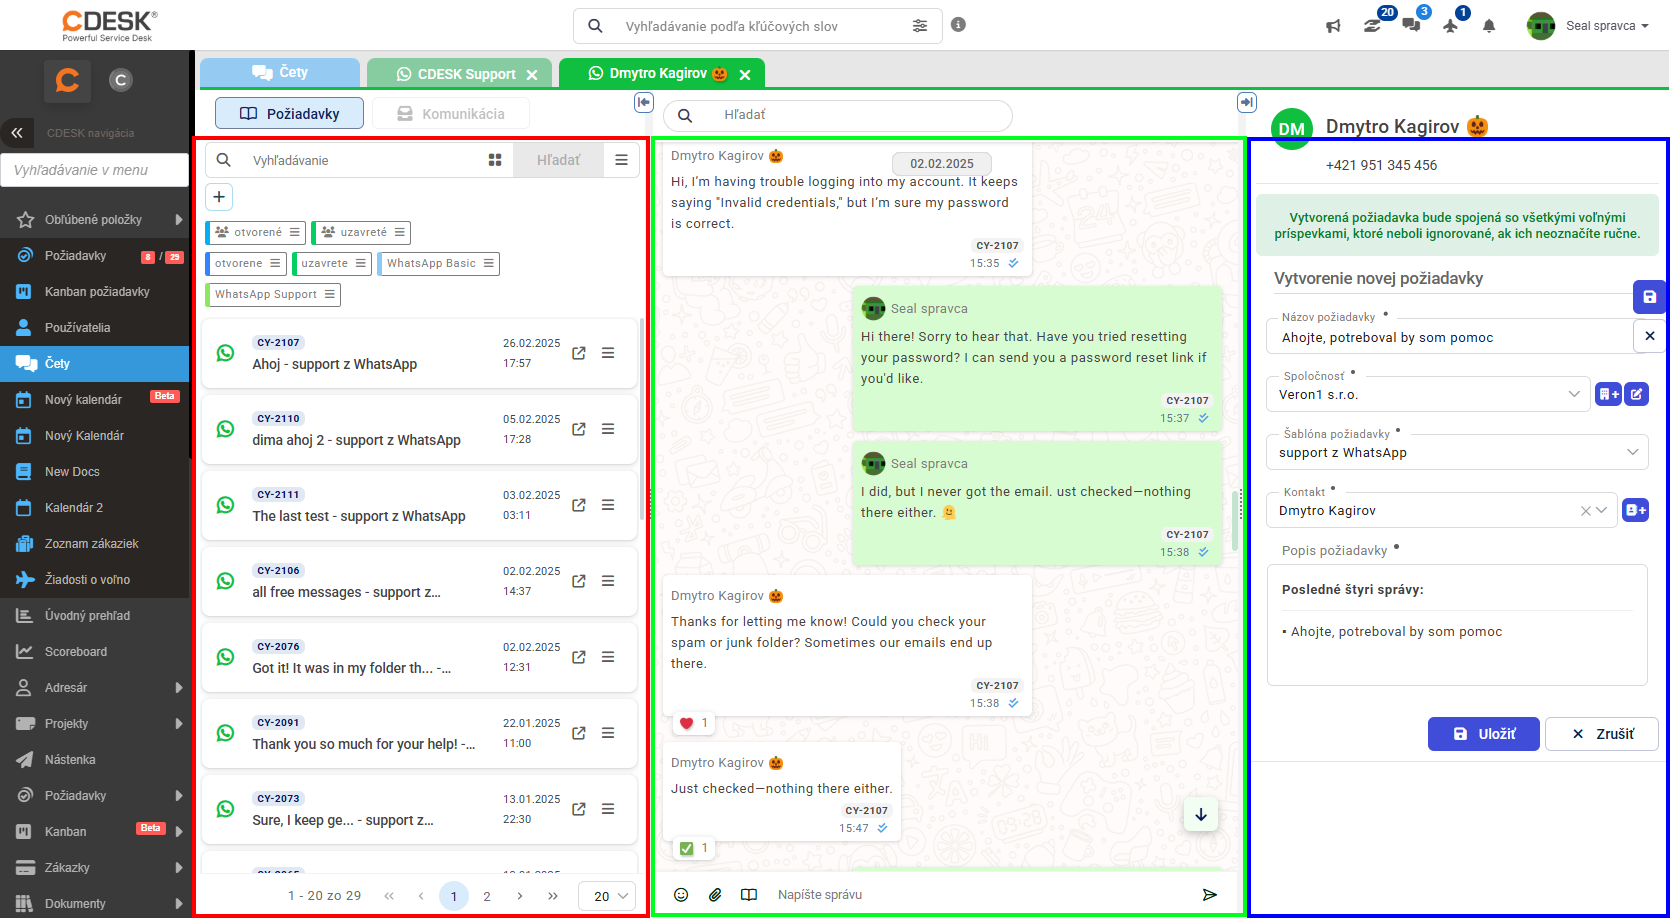Image resolution: width=1670 pixels, height=918 pixels.
Task: Open the airplane absence icon in header
Action: (x=1451, y=26)
